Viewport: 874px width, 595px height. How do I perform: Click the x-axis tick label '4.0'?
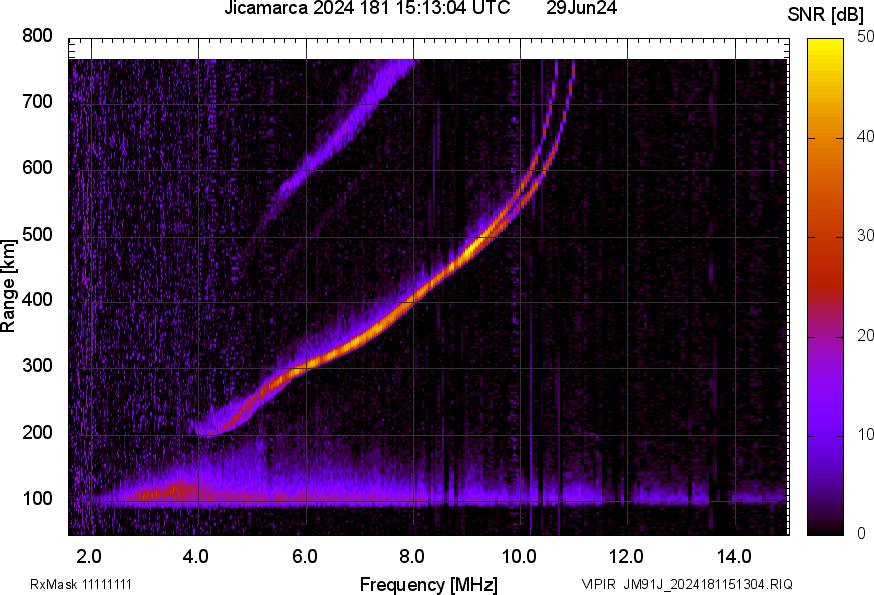point(196,557)
